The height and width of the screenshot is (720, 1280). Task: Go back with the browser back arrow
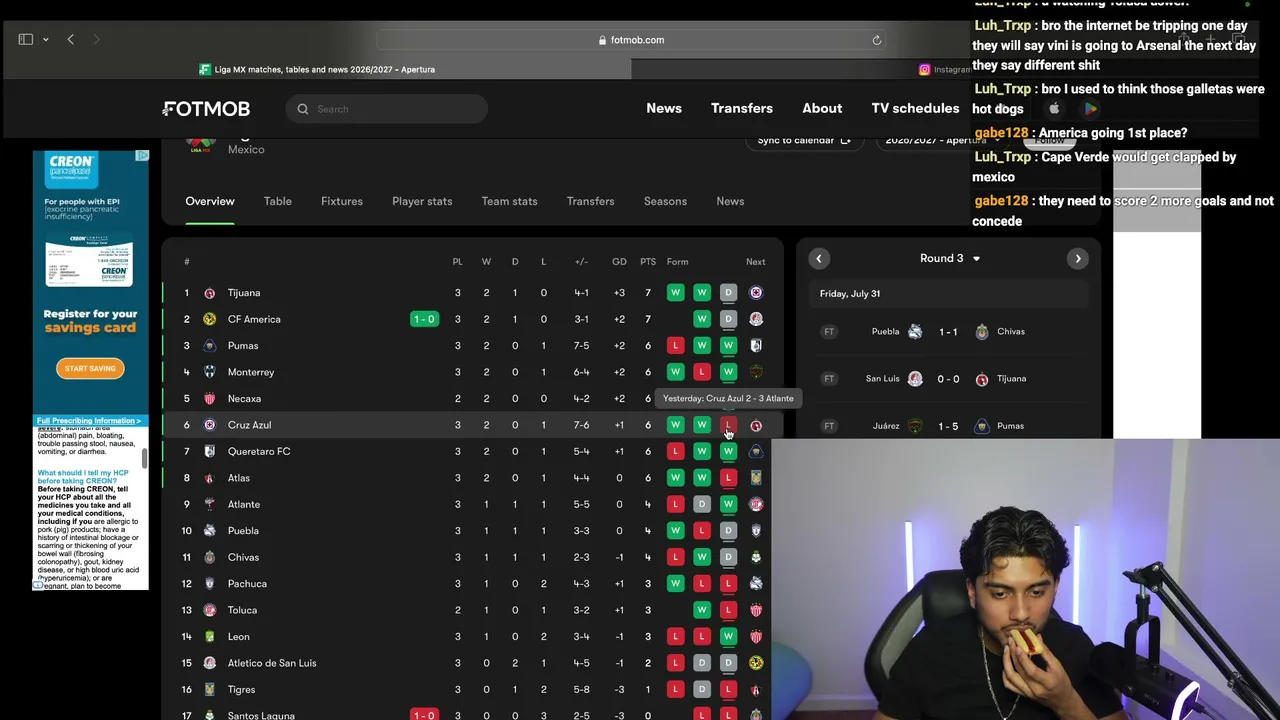[x=70, y=39]
